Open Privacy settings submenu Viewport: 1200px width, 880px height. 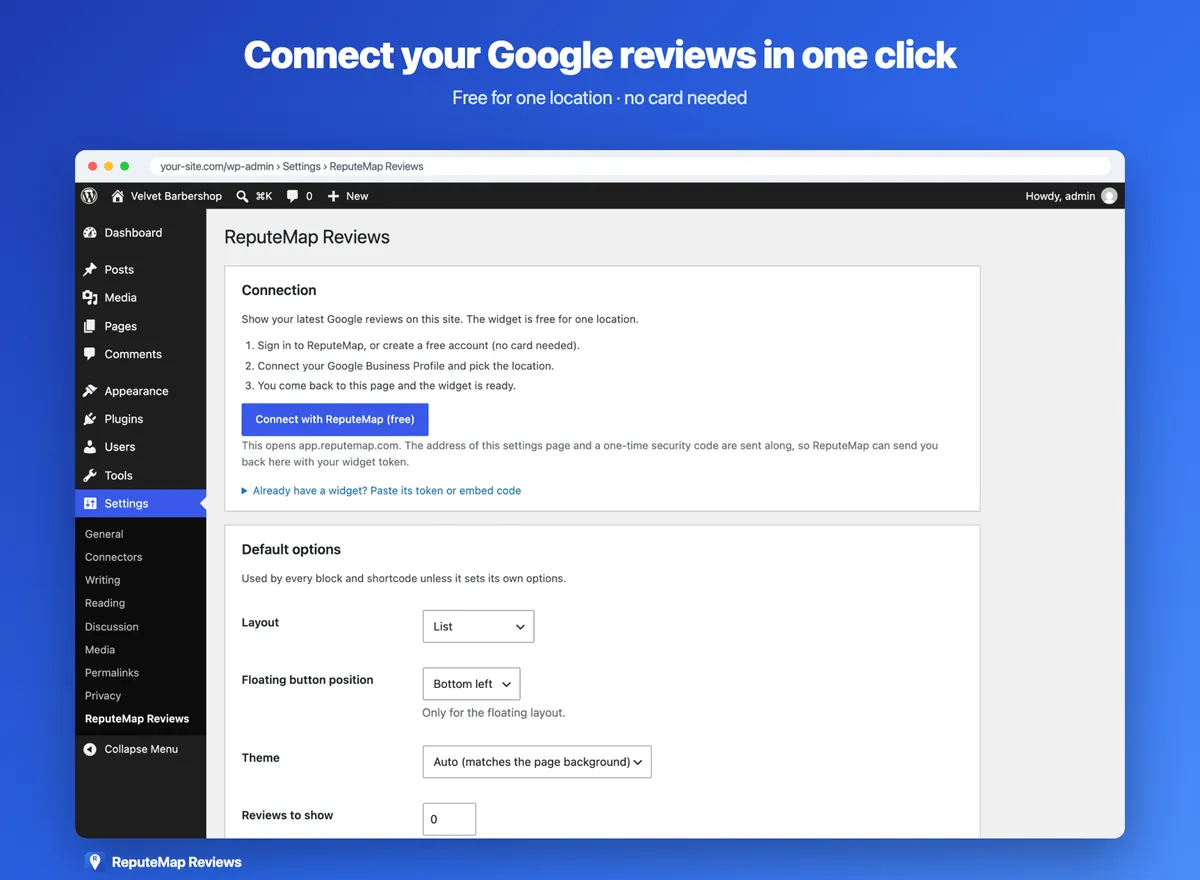click(103, 696)
